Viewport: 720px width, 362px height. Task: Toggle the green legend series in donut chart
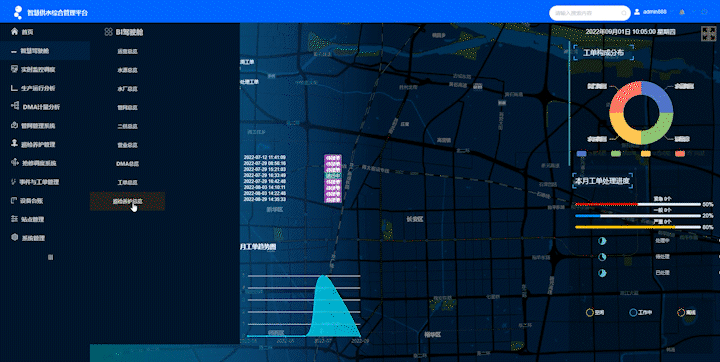point(616,153)
